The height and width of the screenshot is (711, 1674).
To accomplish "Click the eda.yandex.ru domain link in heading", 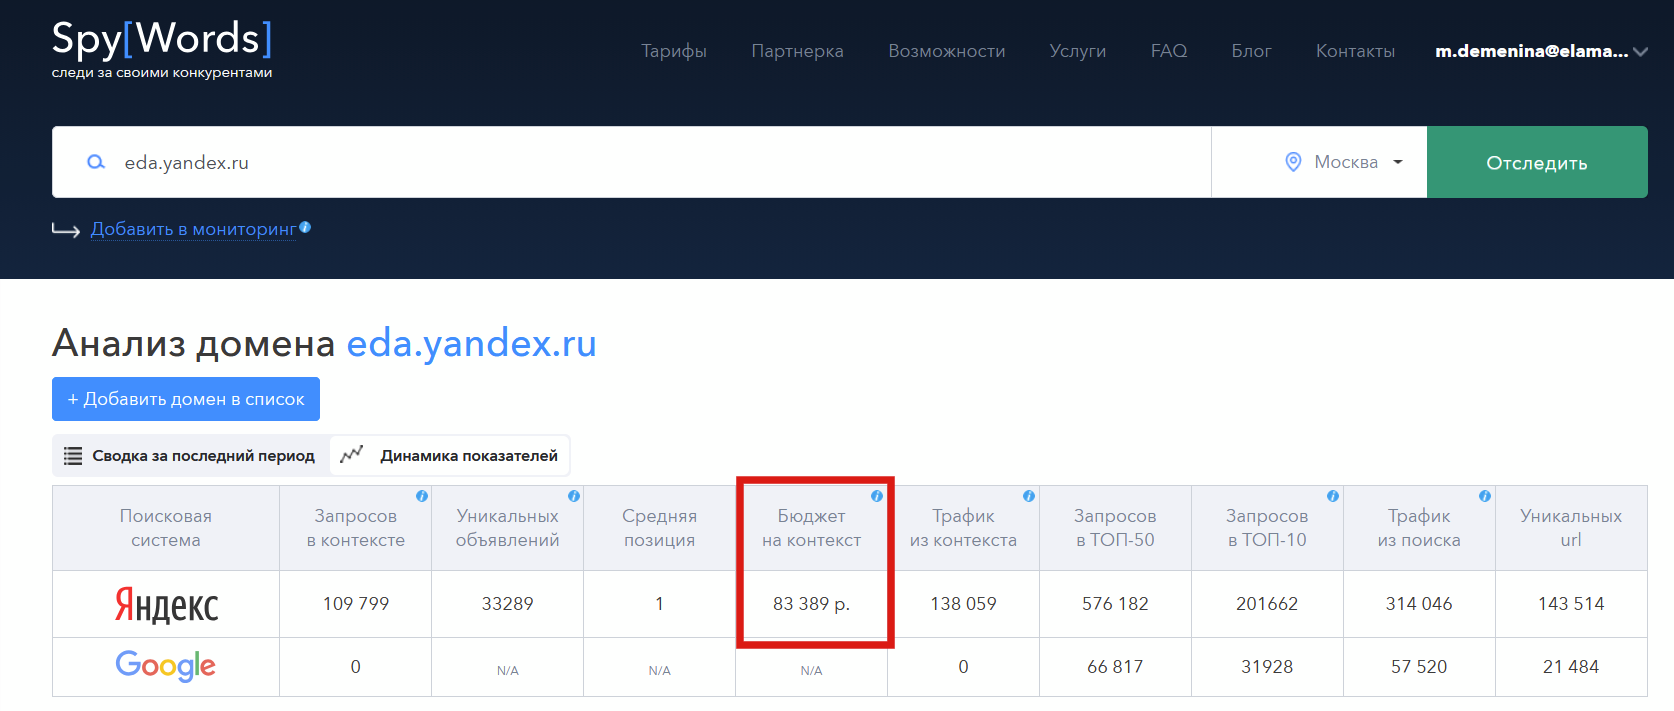I will pos(472,343).
